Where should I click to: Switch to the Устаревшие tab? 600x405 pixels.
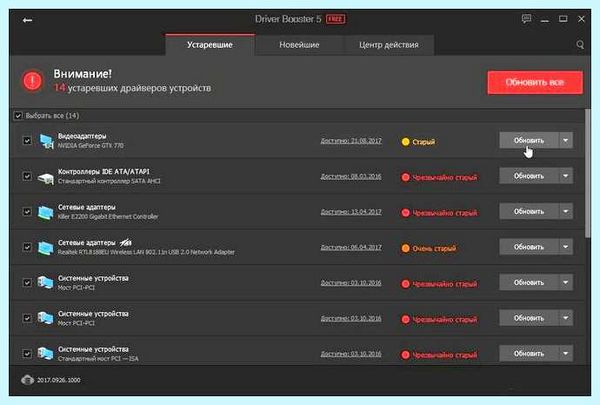(210, 45)
